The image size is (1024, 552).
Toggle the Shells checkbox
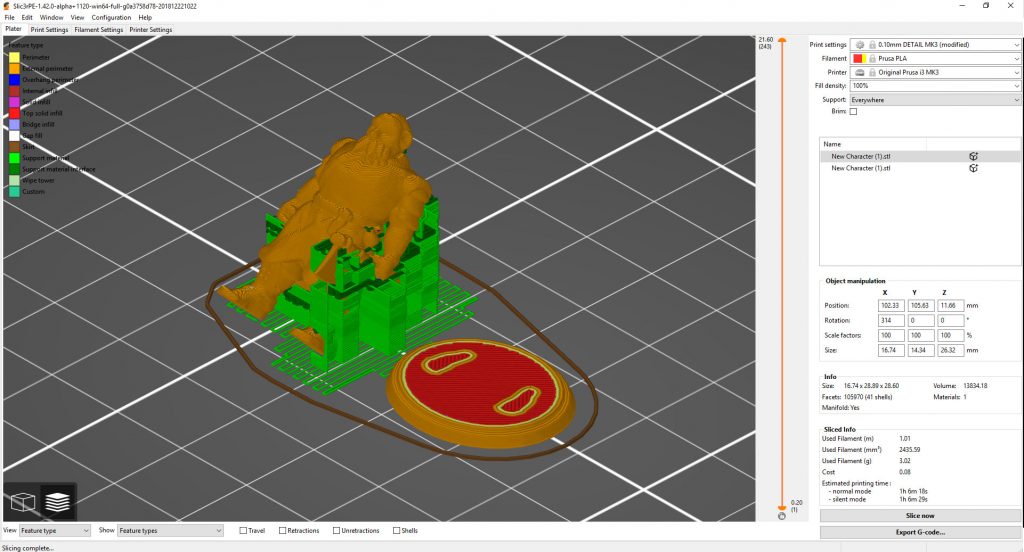click(396, 530)
